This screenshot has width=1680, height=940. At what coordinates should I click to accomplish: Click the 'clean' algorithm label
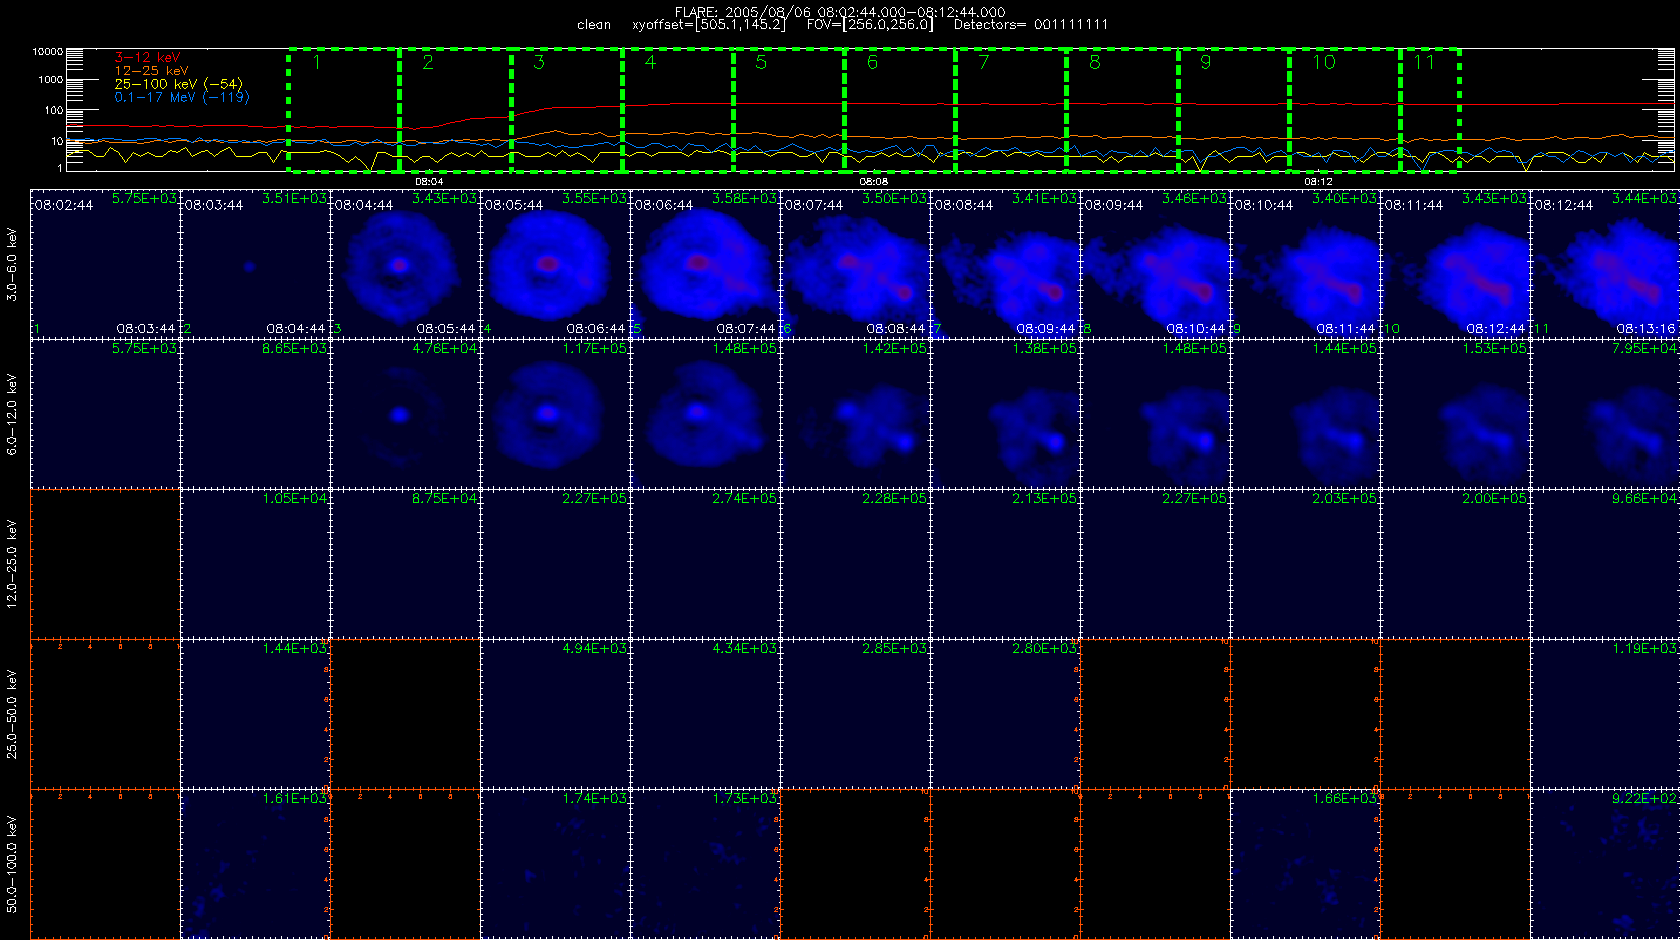point(594,25)
